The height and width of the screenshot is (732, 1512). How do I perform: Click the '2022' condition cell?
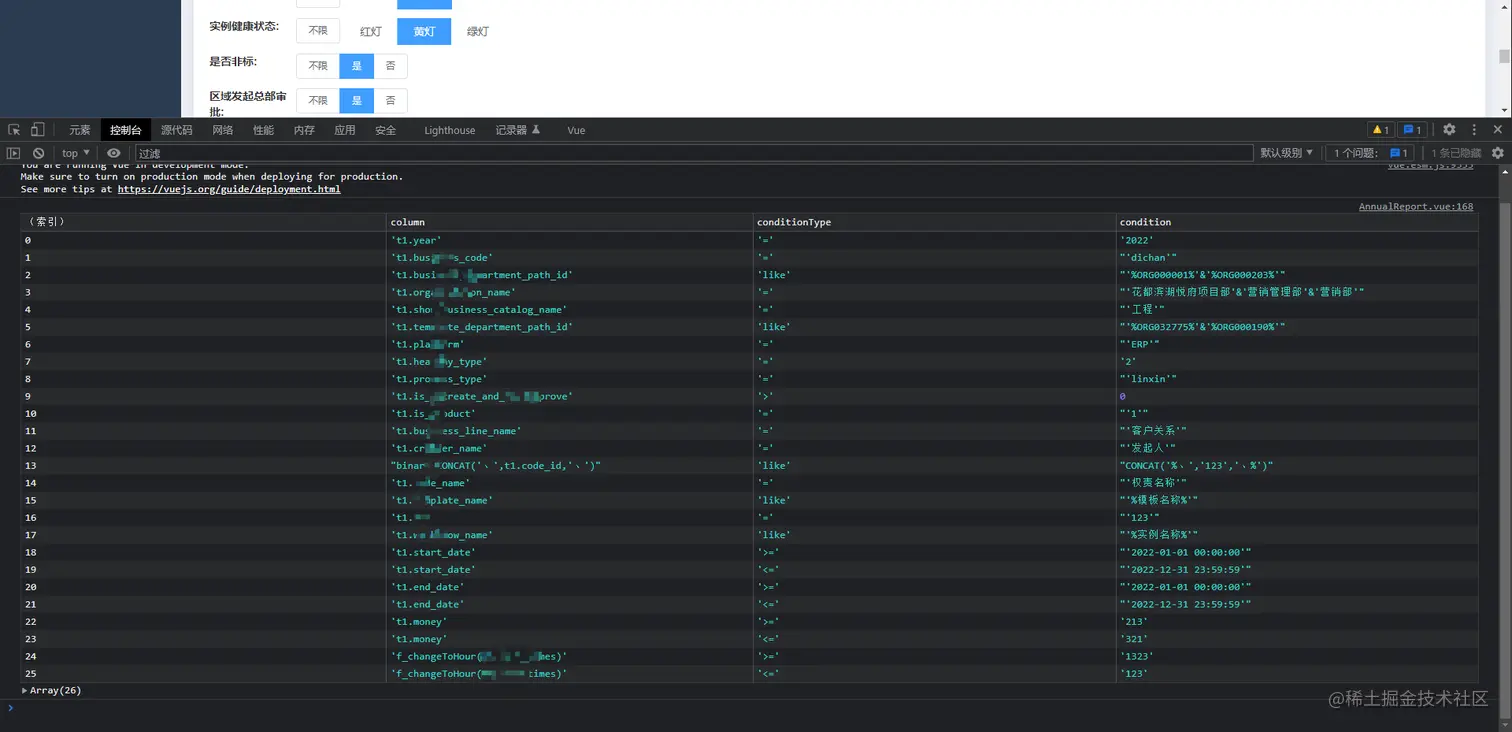(1297, 240)
